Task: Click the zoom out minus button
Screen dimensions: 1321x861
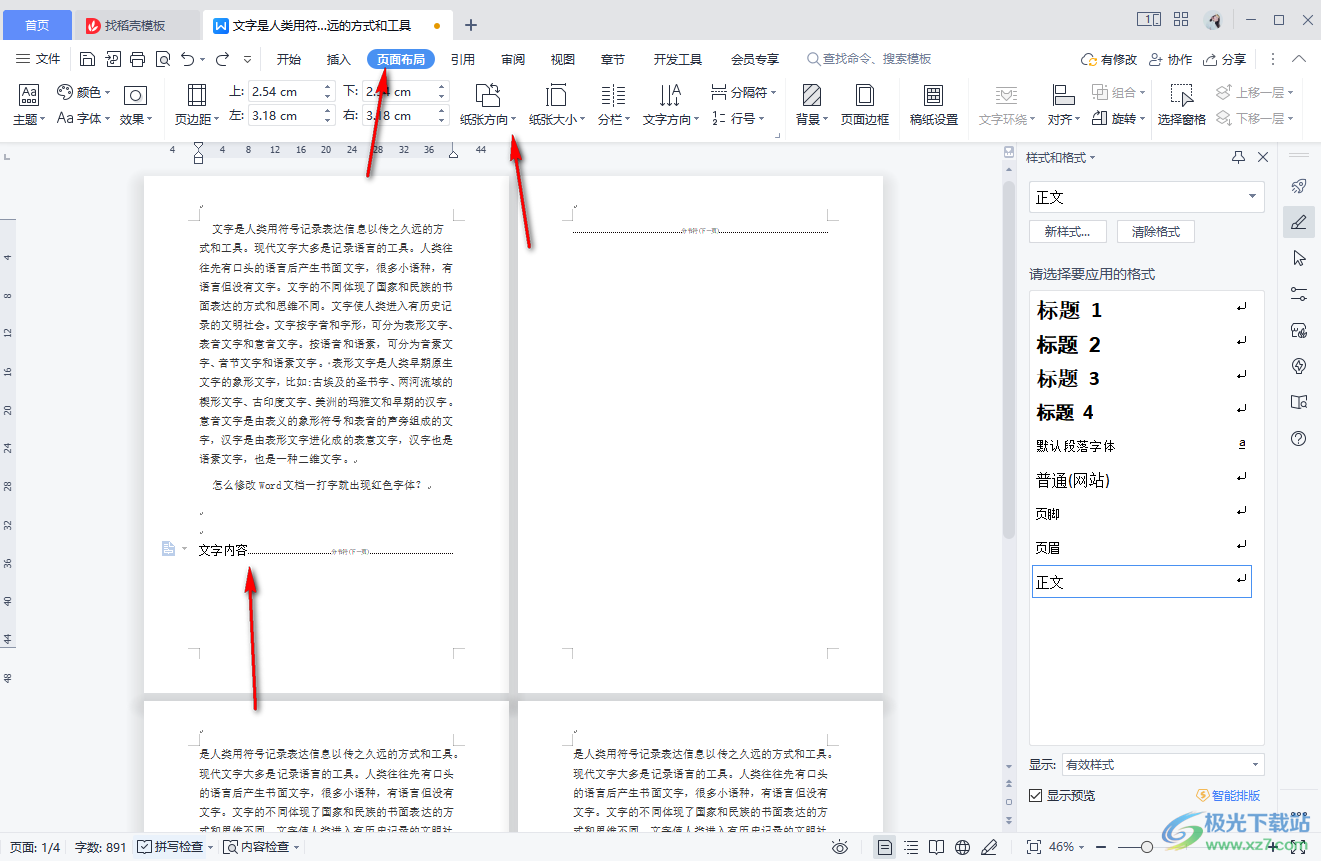Action: (x=1101, y=847)
